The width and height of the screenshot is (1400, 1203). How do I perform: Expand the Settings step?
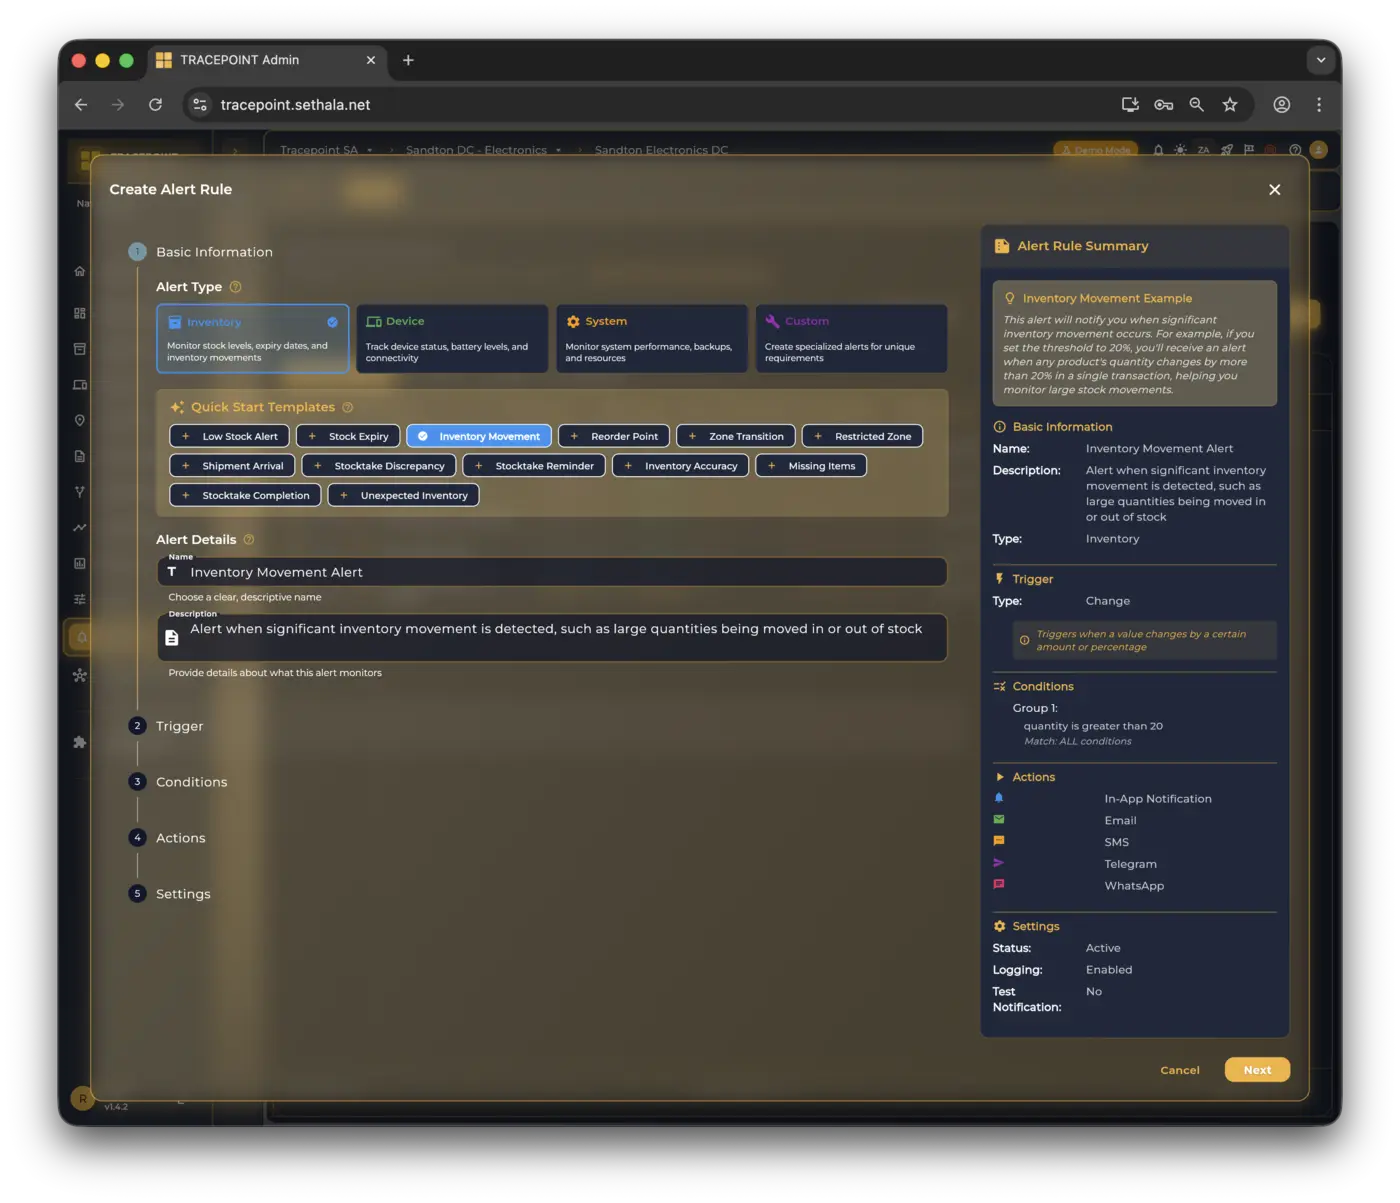(183, 894)
